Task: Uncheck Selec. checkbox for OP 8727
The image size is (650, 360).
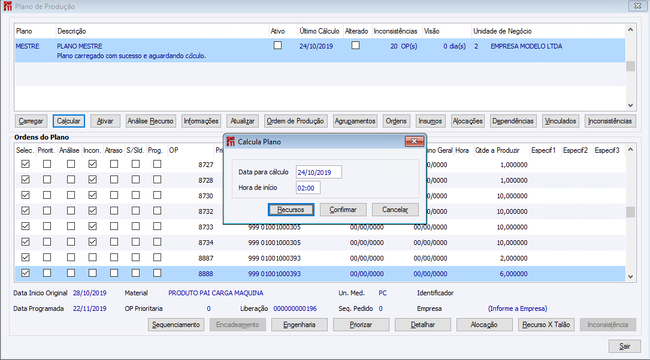Action: coord(25,164)
